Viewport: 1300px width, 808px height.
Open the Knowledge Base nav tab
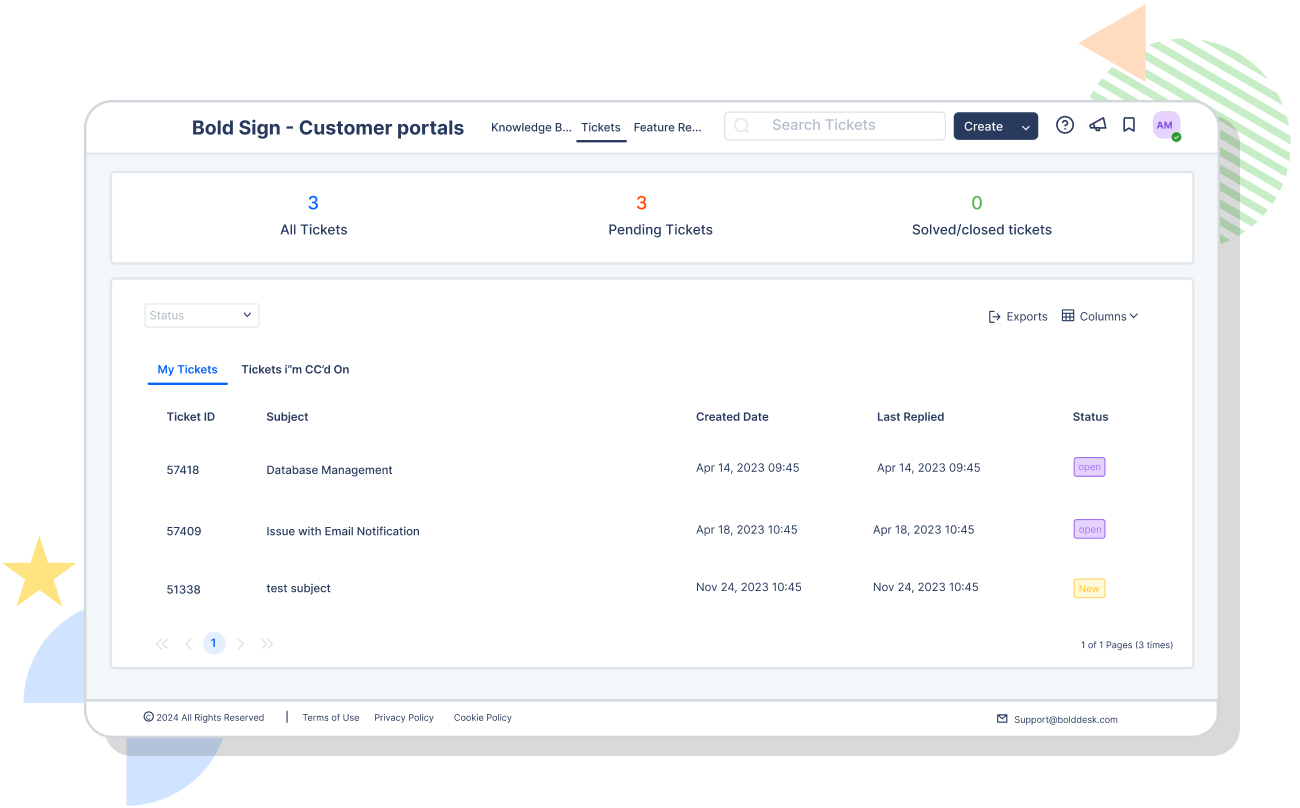pos(531,127)
